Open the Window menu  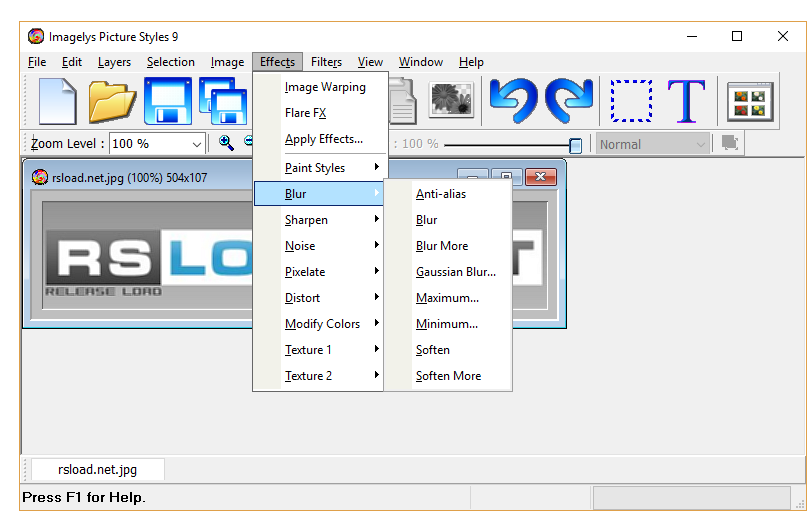click(x=420, y=62)
